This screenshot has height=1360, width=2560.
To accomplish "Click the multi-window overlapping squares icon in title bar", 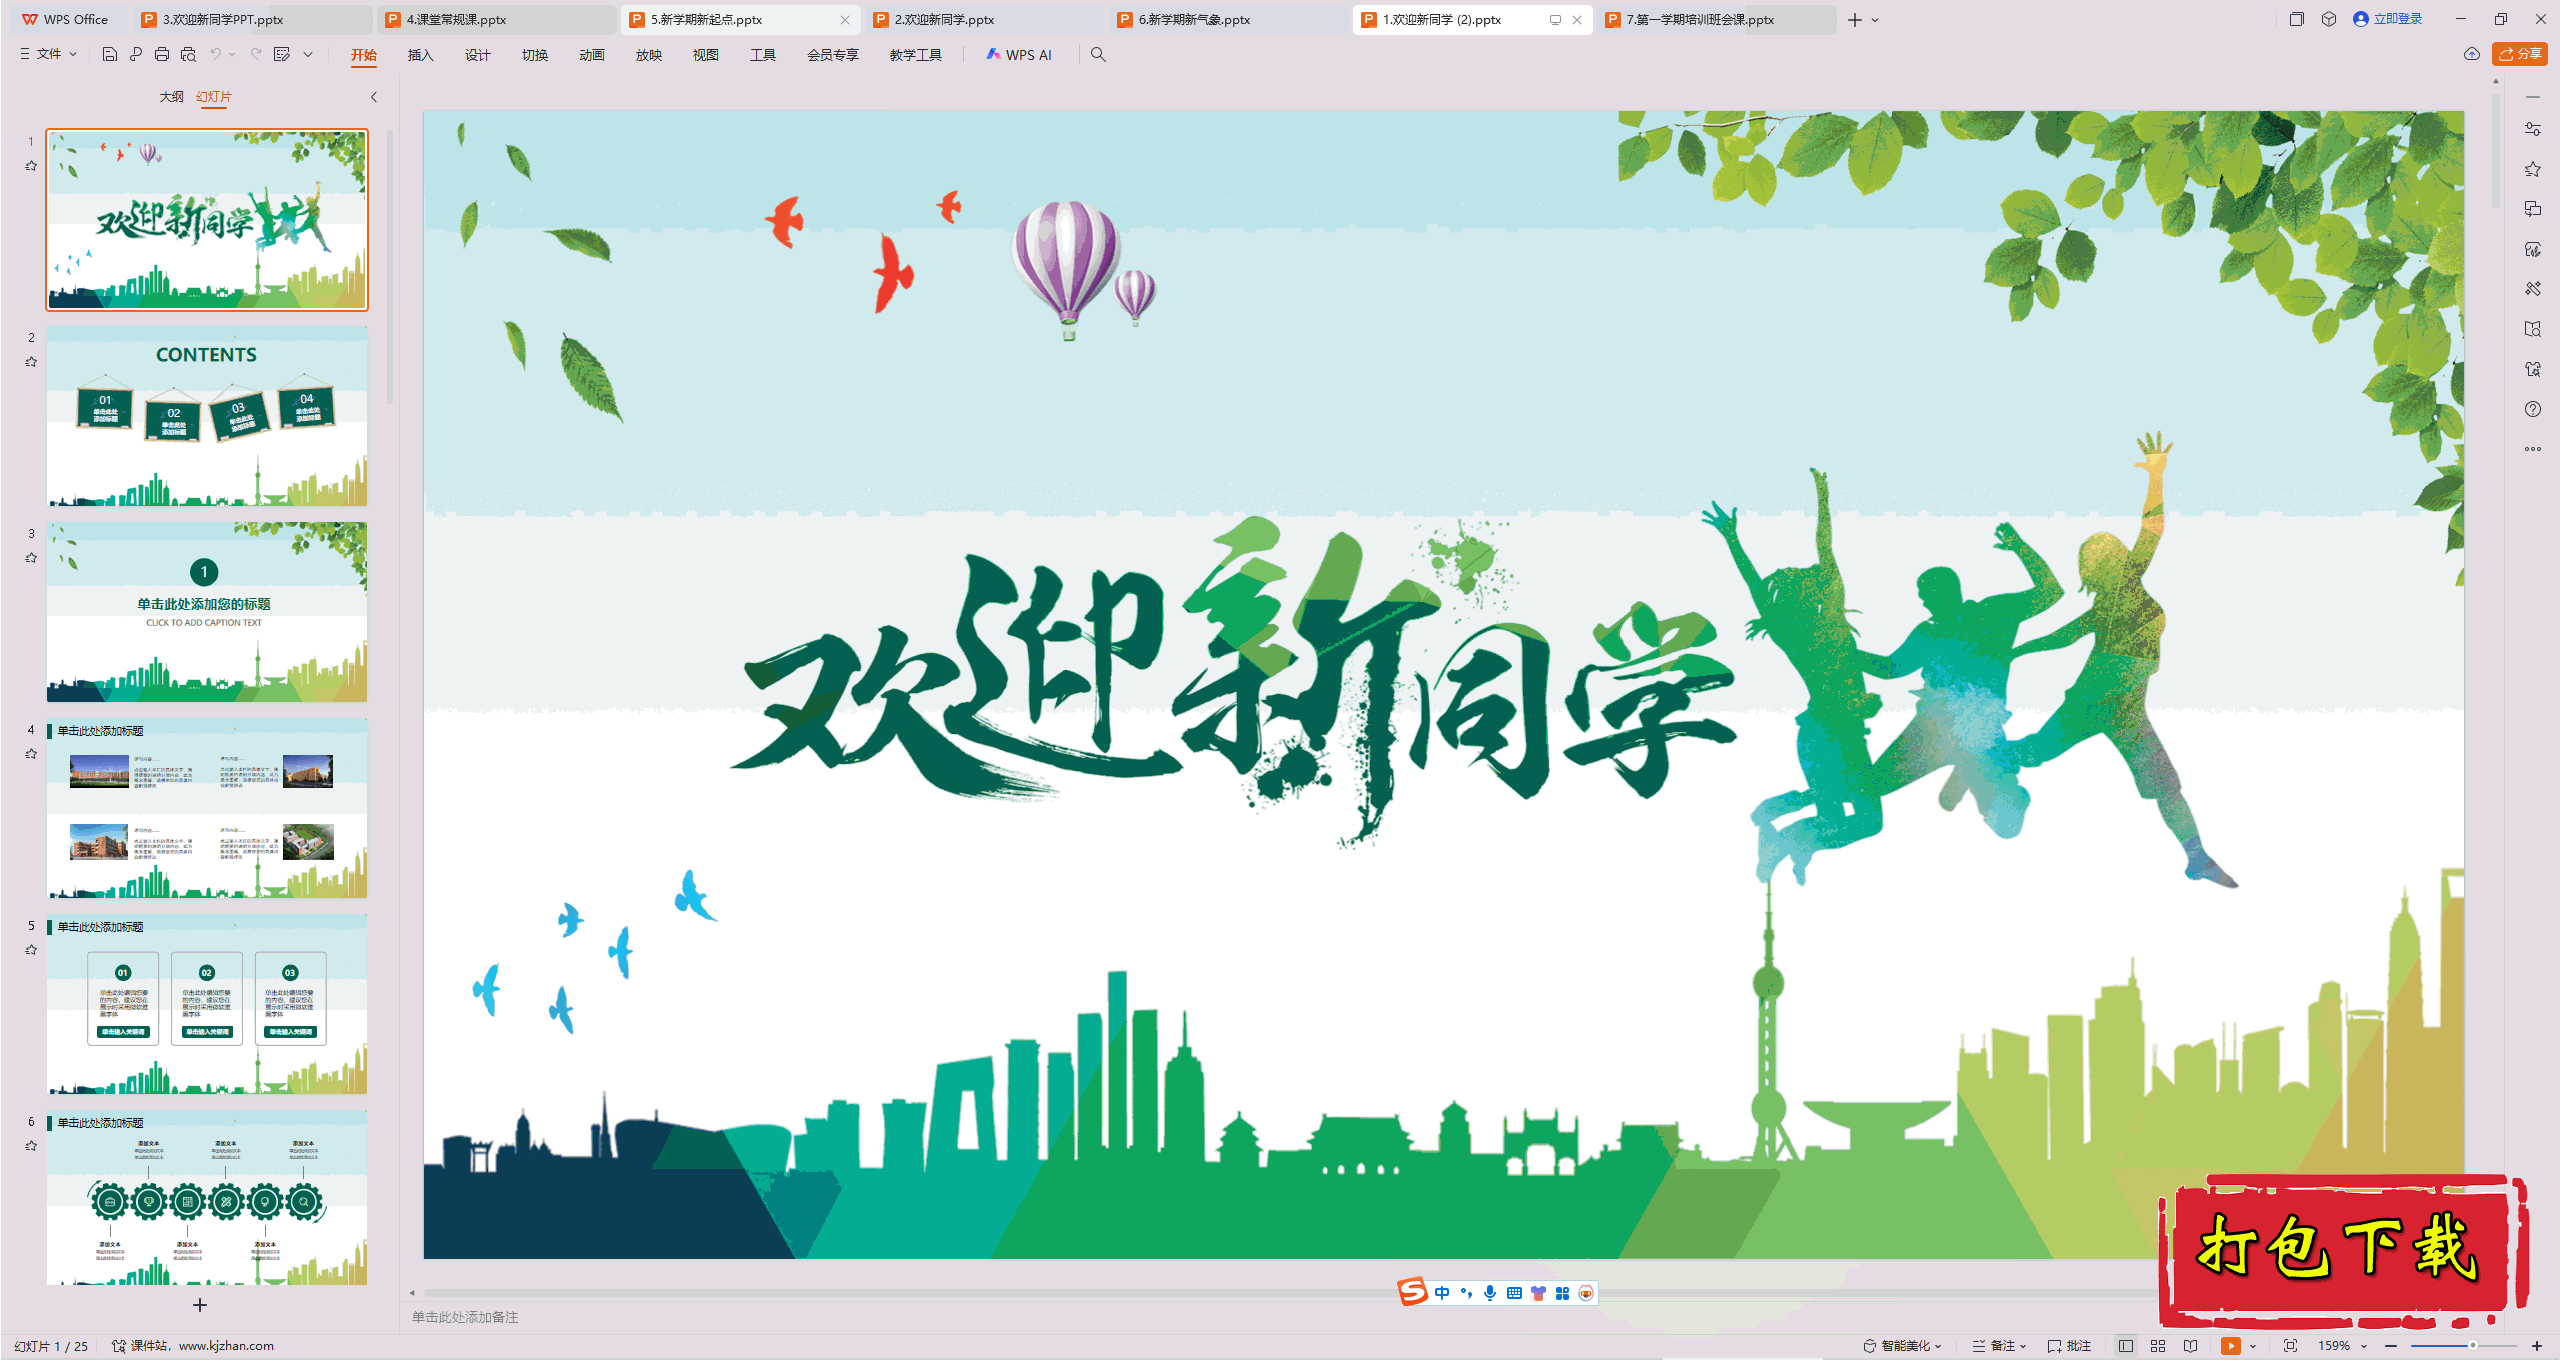I will pos(2297,19).
